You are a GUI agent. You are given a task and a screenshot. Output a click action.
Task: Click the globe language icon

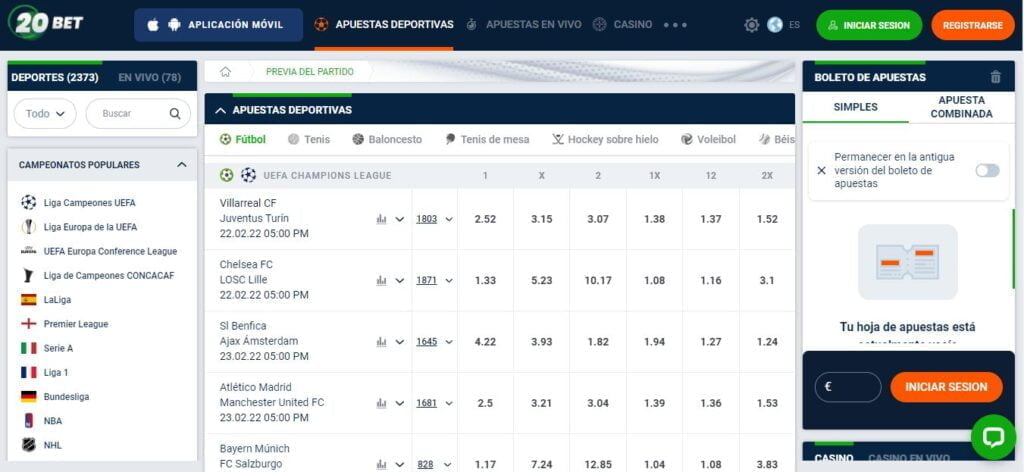(775, 25)
